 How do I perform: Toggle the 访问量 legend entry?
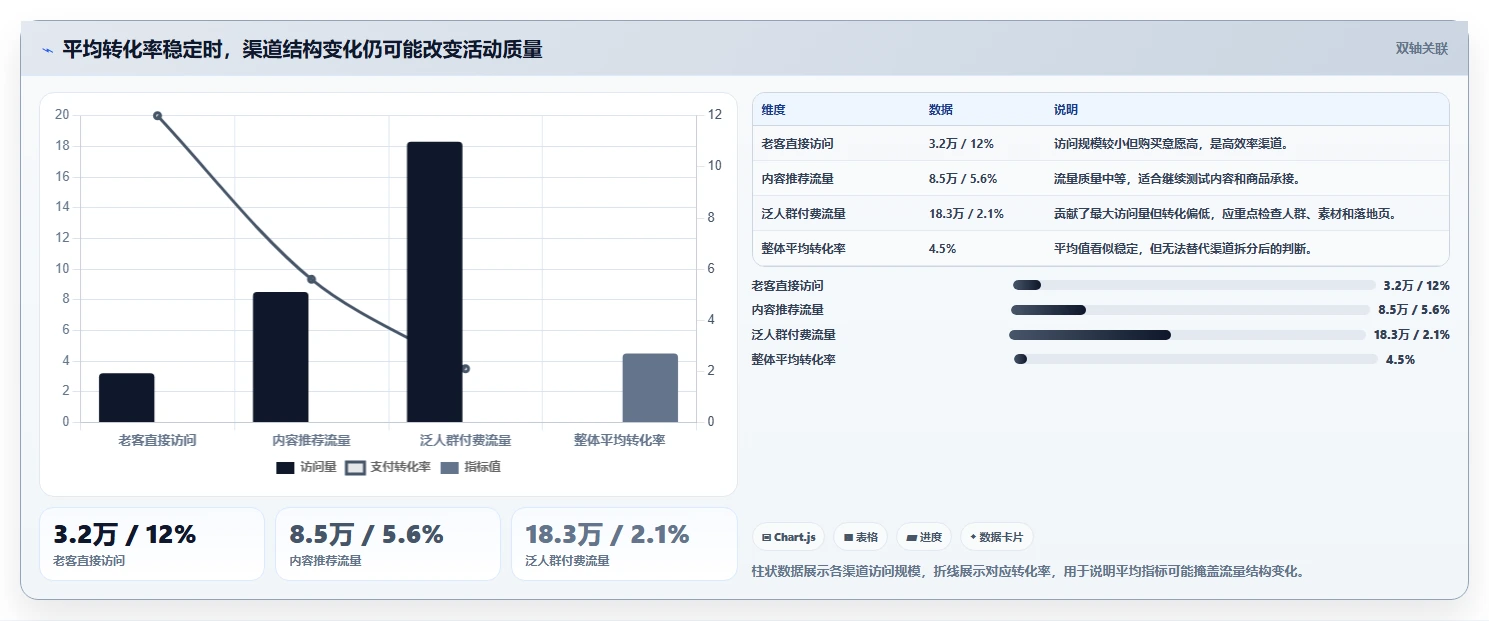pos(306,467)
